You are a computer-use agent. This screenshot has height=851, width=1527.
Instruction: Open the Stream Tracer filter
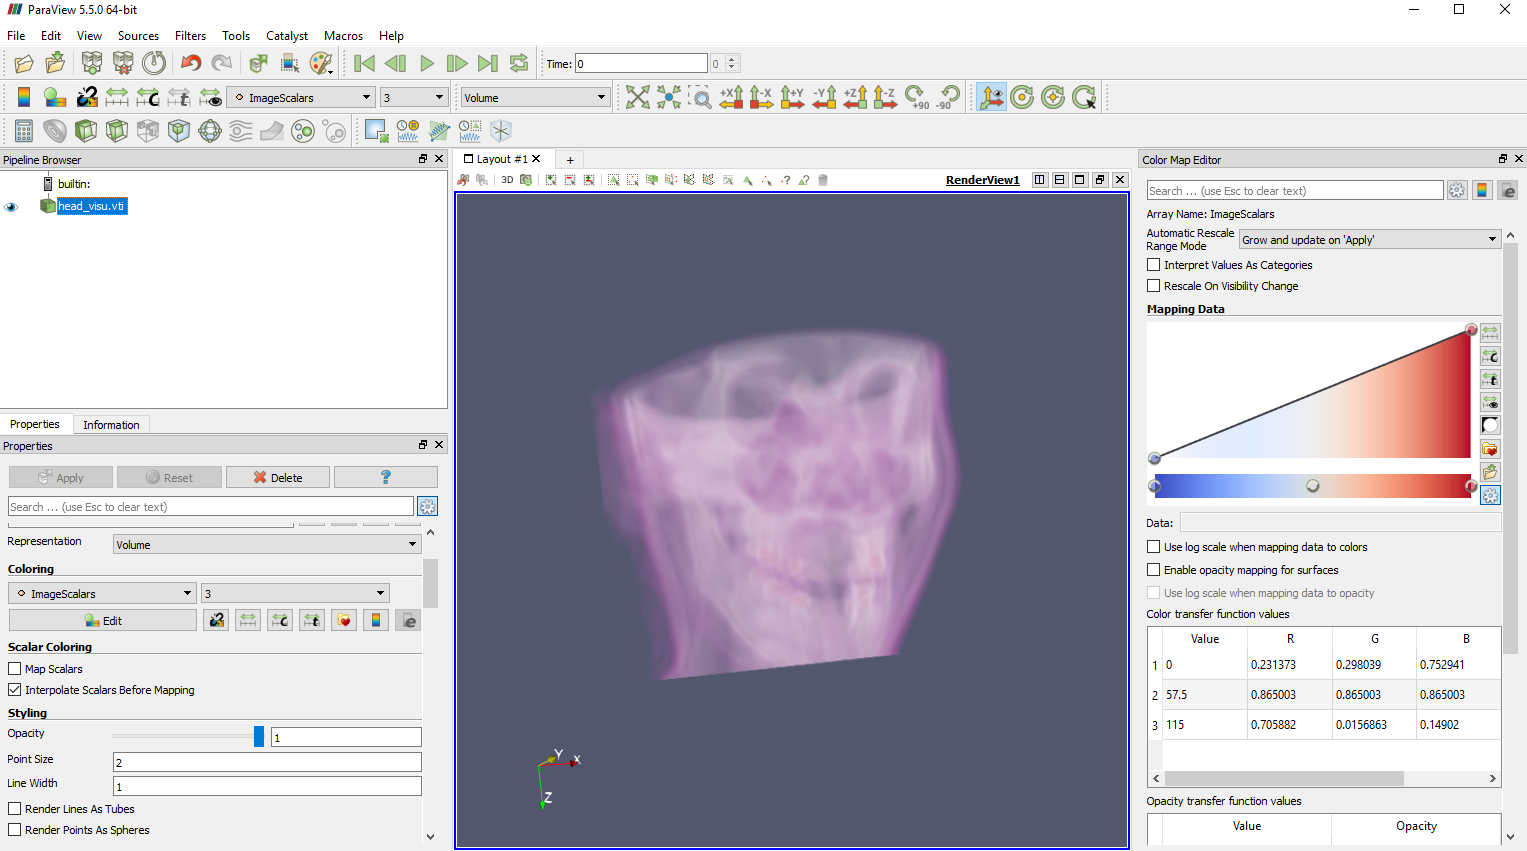(238, 130)
